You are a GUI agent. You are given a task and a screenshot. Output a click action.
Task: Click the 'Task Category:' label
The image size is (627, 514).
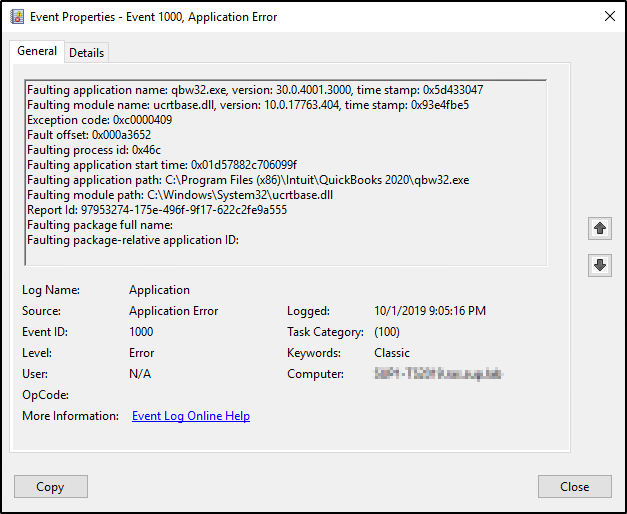(325, 332)
